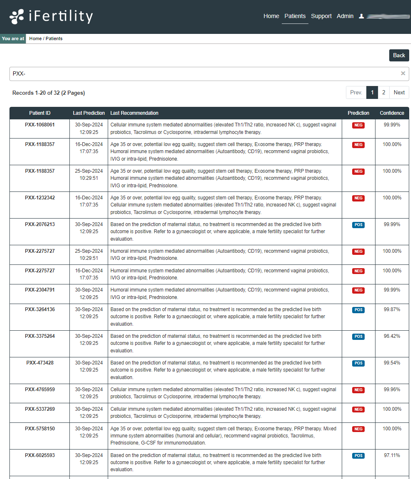Open the Patients menu item
411x479 pixels.
295,16
